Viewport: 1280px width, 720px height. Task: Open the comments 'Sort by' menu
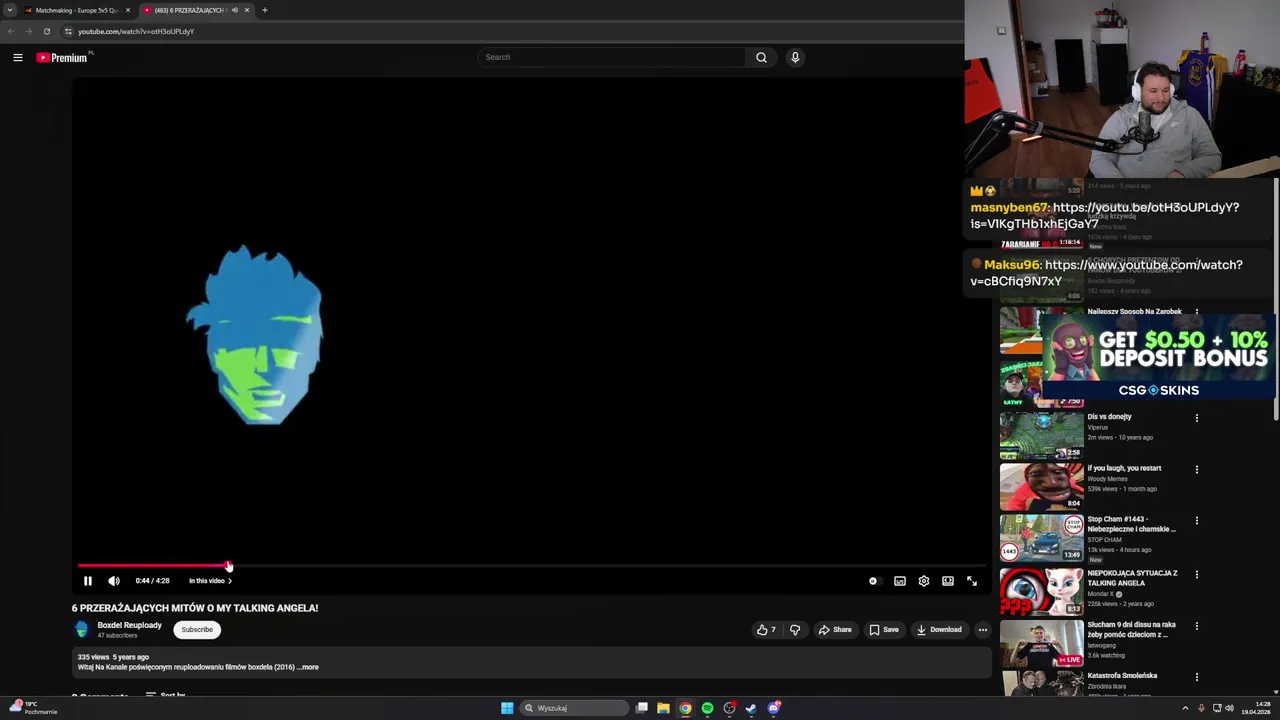coord(166,695)
